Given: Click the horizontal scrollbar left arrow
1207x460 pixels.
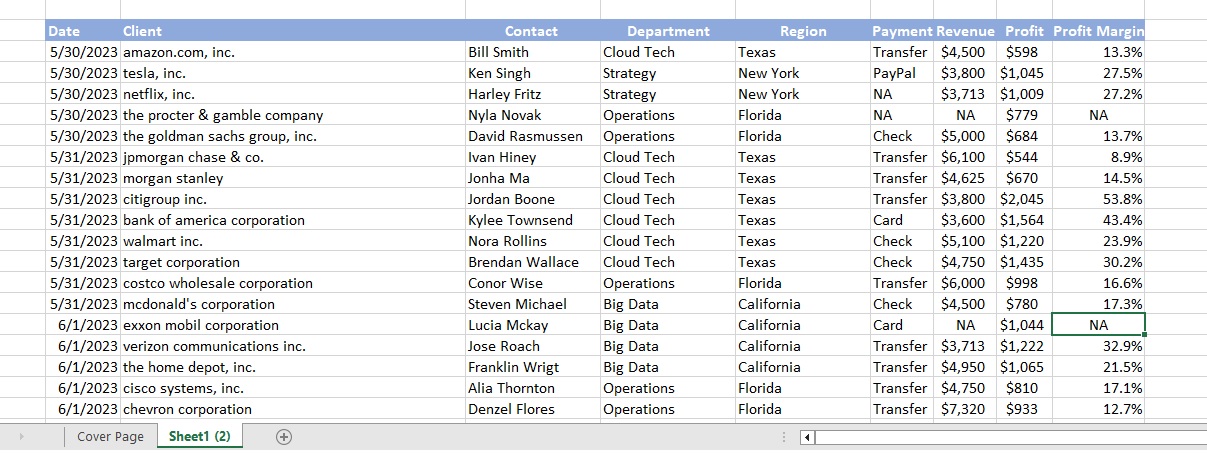Looking at the screenshot, I should [810, 437].
